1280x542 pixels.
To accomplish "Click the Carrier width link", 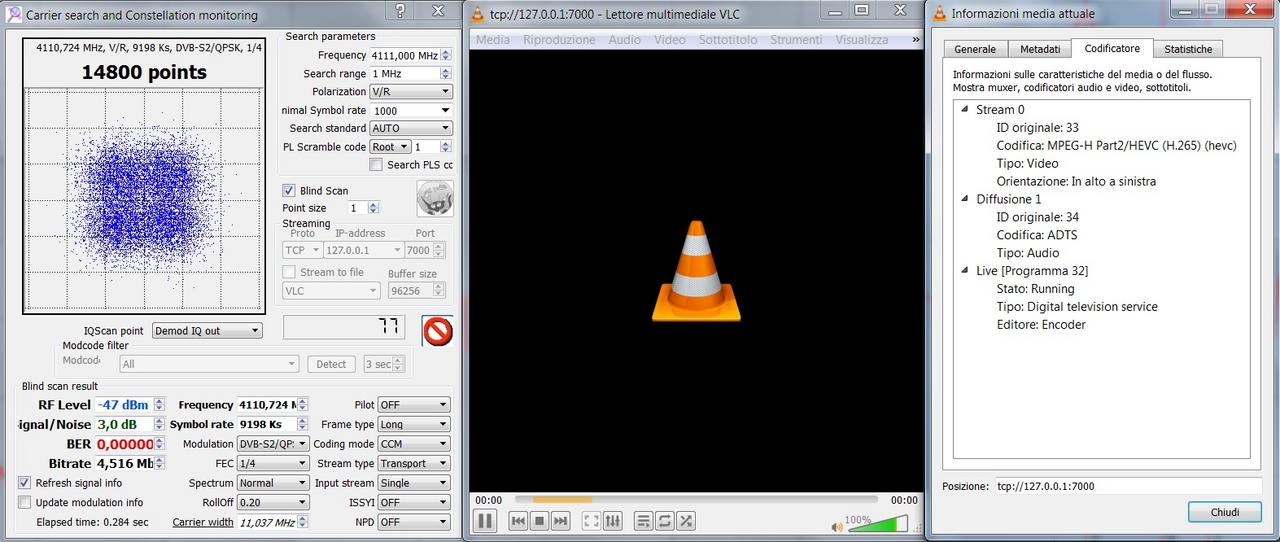I will click(203, 522).
